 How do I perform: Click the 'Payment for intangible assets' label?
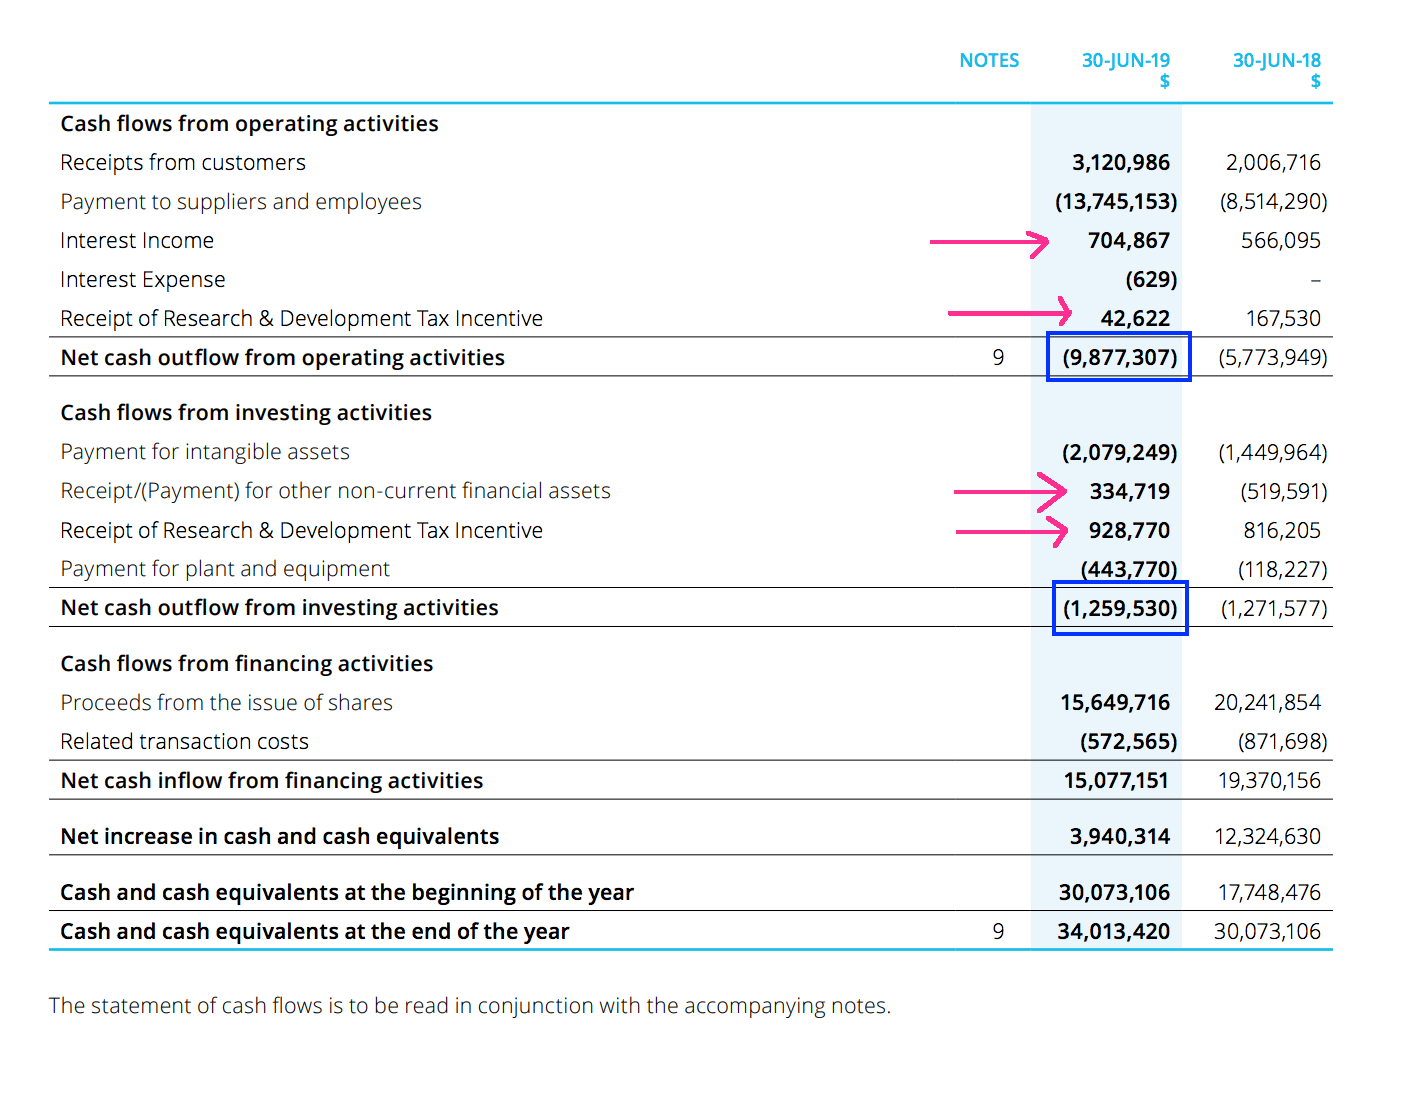(x=205, y=452)
